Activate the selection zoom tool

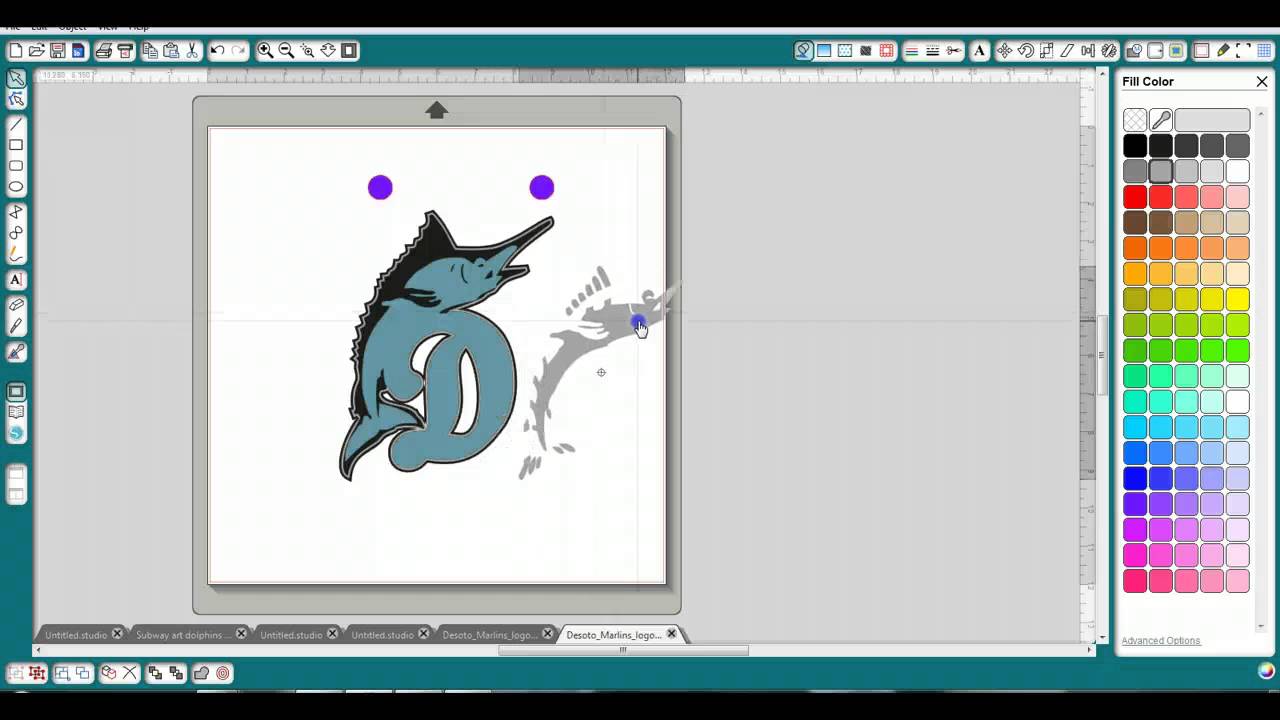click(307, 50)
